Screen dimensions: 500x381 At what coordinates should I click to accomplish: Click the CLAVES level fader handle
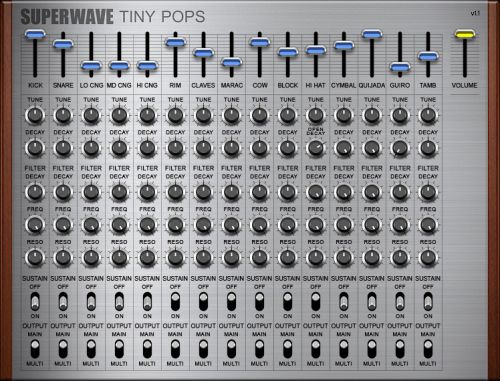click(x=203, y=53)
